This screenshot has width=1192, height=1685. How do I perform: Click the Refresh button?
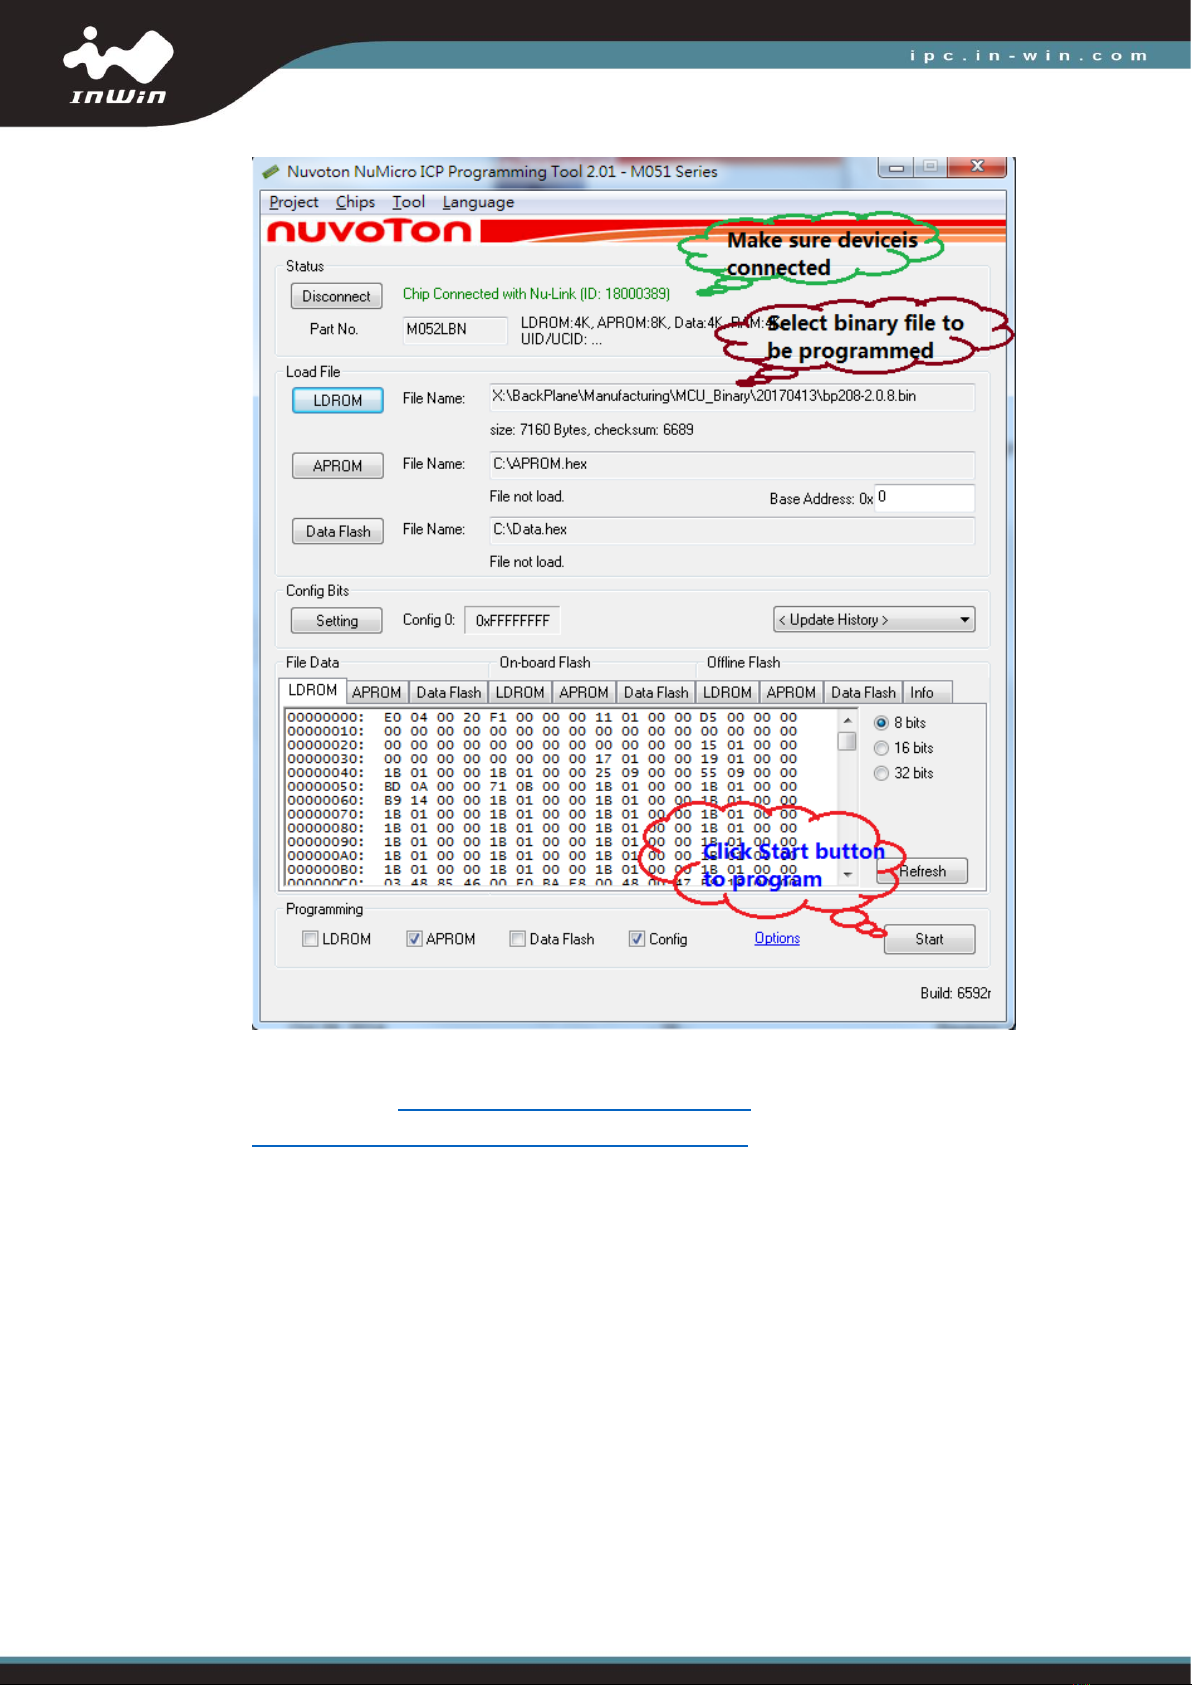pos(922,871)
